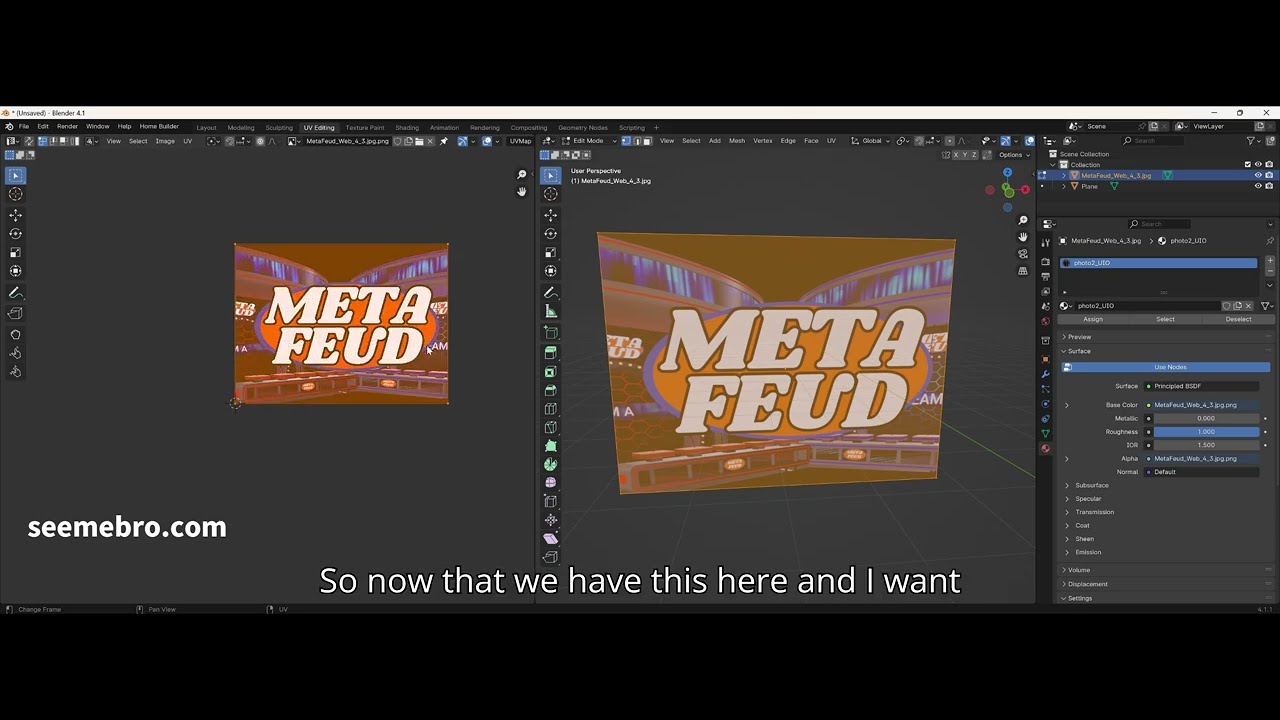This screenshot has height=720, width=1280.
Task: Expand the Volume panel
Action: click(1078, 570)
